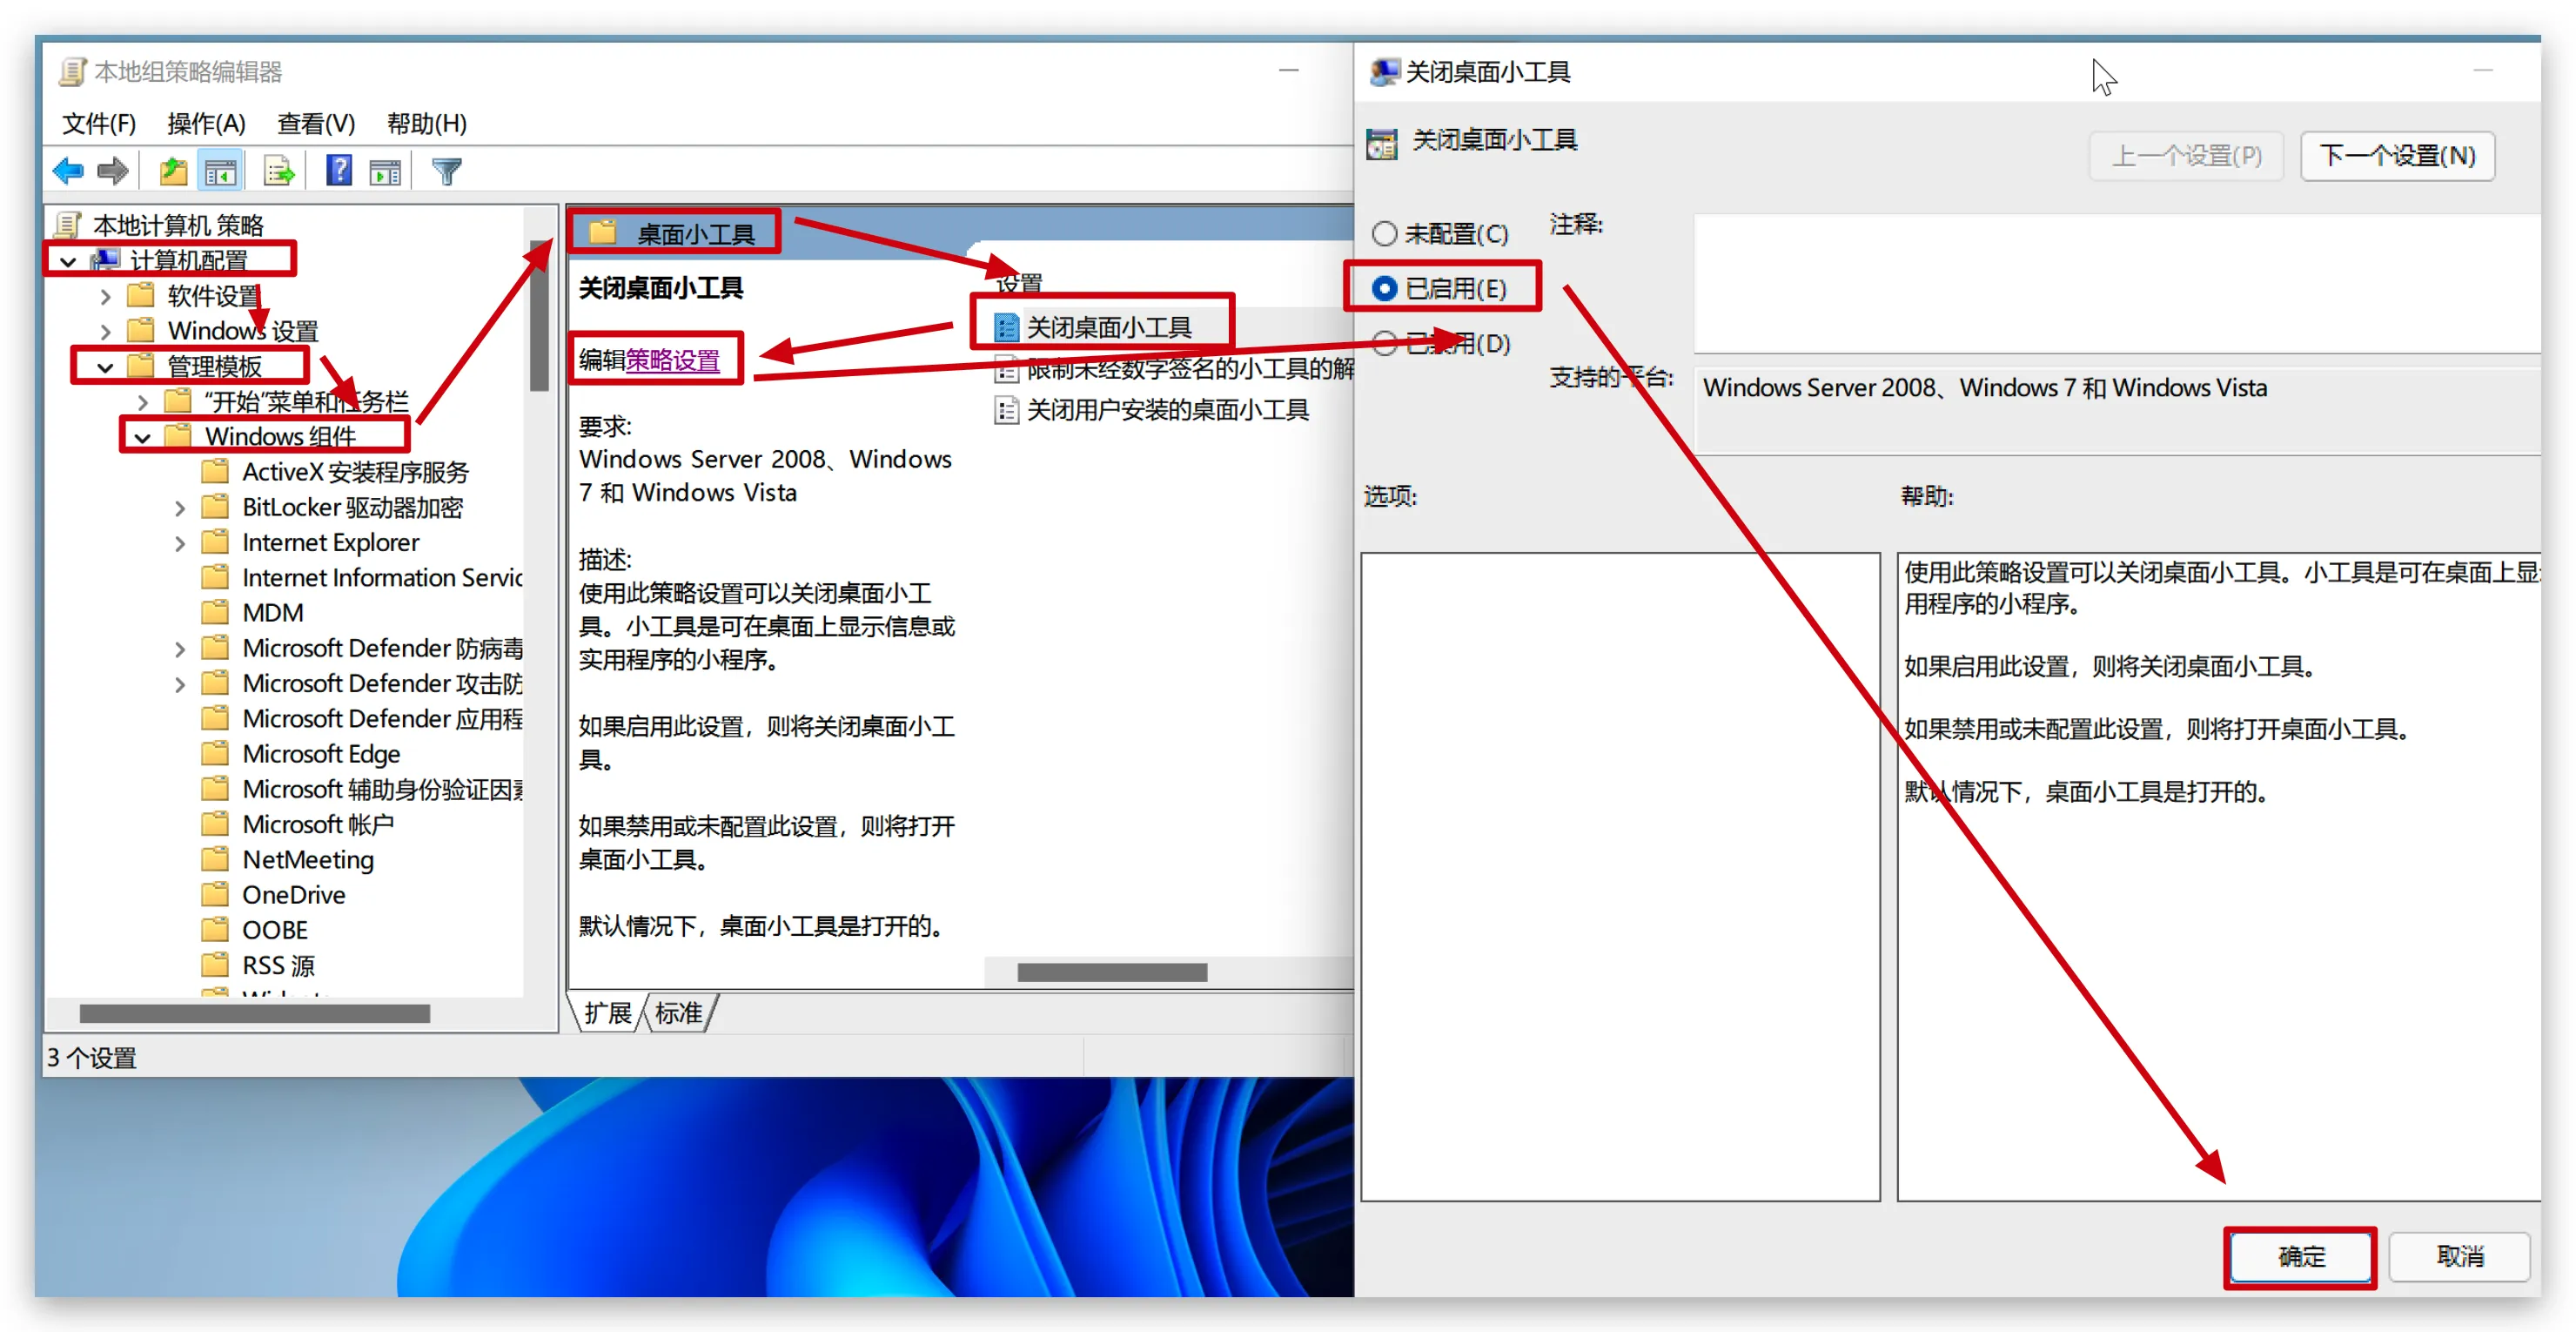The width and height of the screenshot is (2576, 1332).
Task: Collapse the Windows 组件 tree node
Action: [142, 437]
